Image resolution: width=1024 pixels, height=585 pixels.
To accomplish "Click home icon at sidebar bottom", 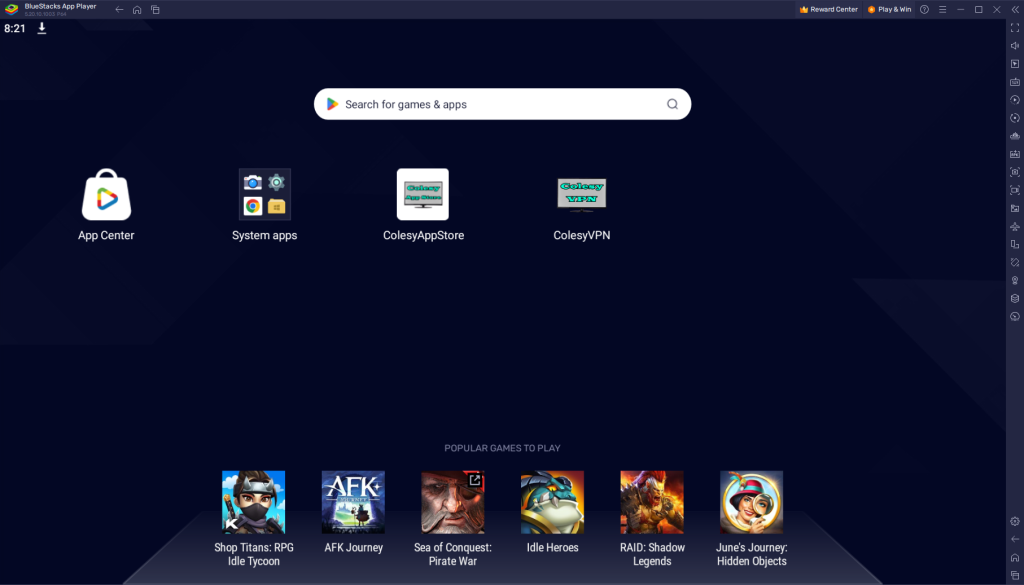I will pos(1015,558).
